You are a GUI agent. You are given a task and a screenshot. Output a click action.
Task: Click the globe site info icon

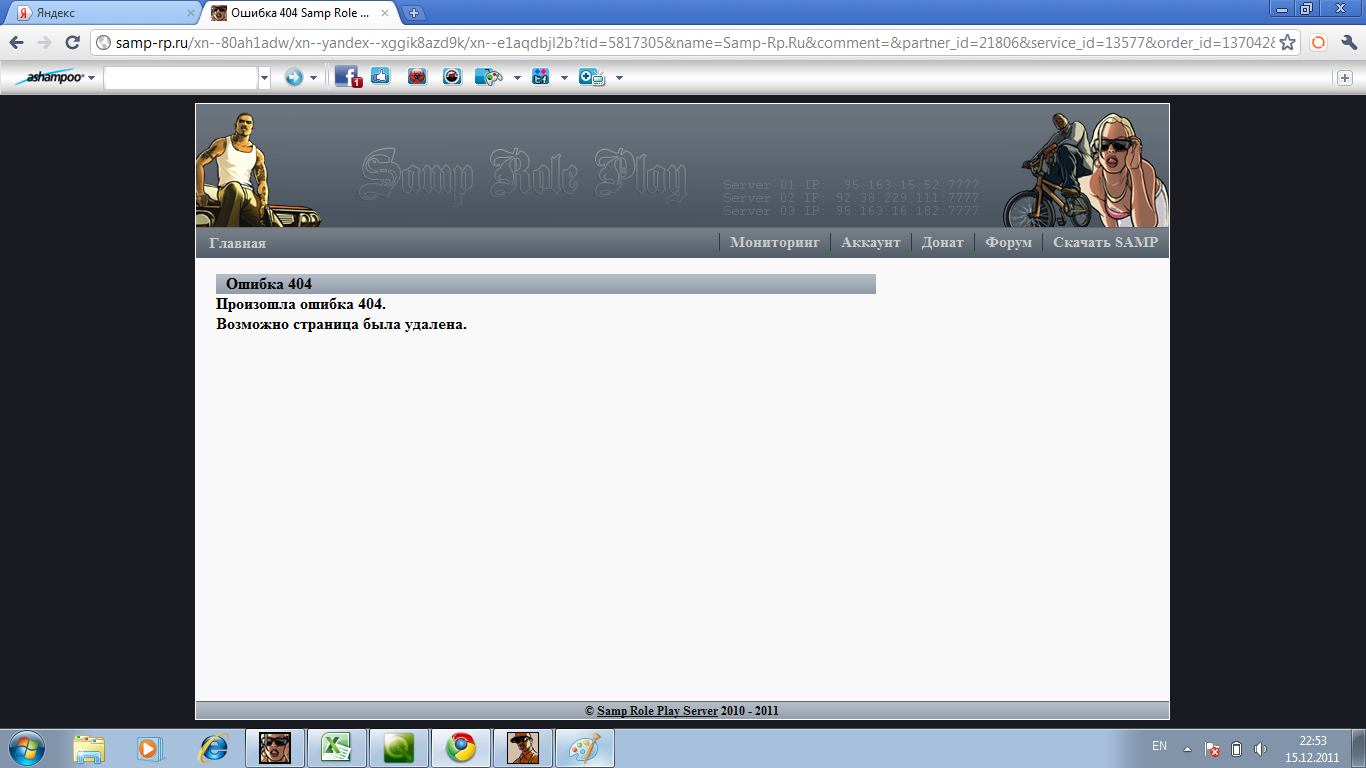[x=102, y=43]
